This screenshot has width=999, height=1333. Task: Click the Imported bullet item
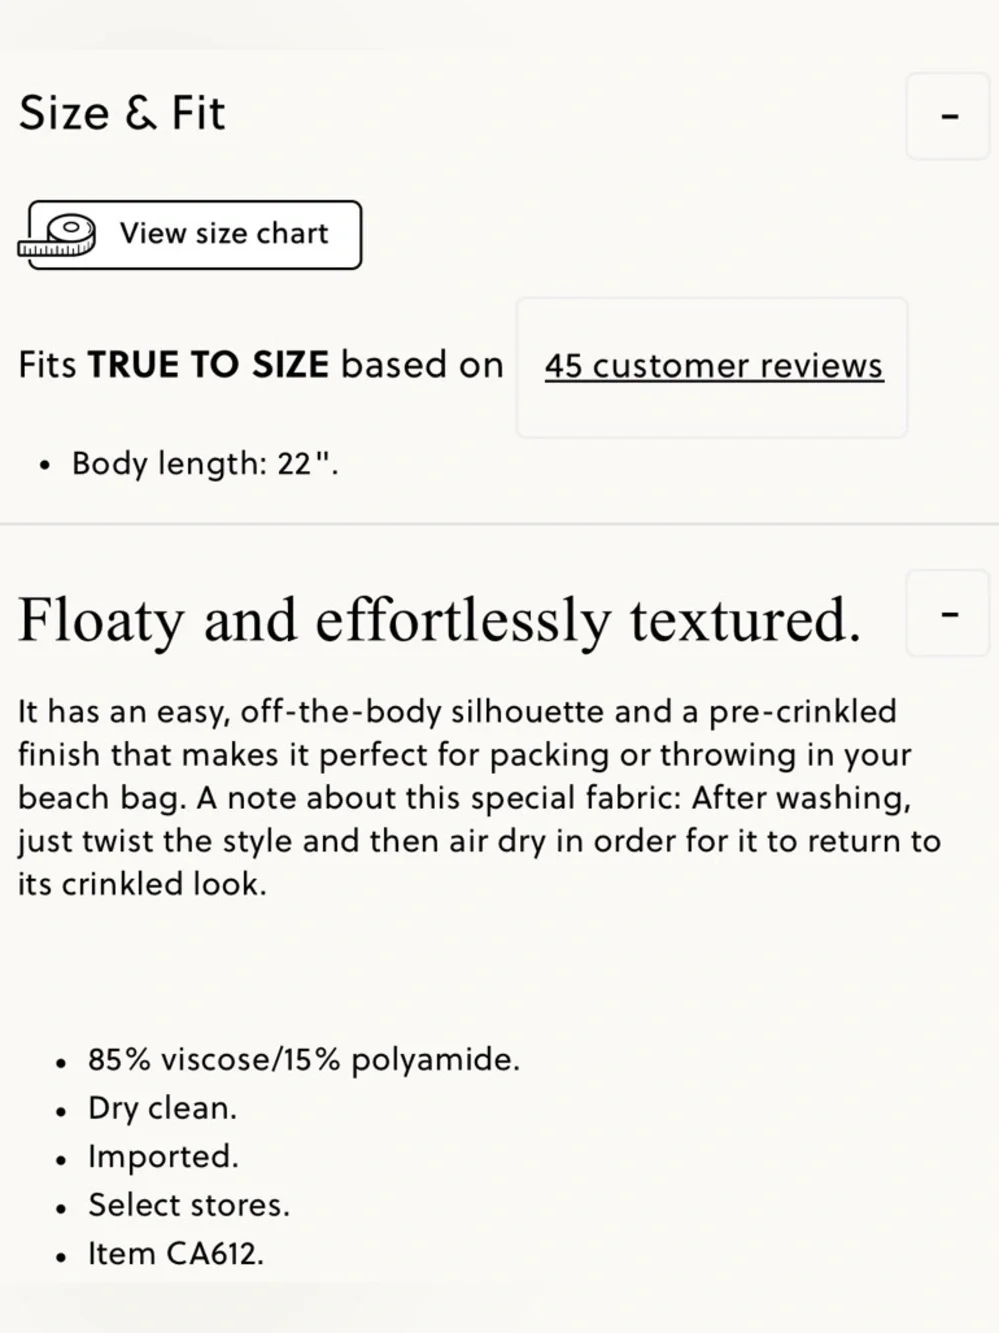click(x=163, y=1156)
